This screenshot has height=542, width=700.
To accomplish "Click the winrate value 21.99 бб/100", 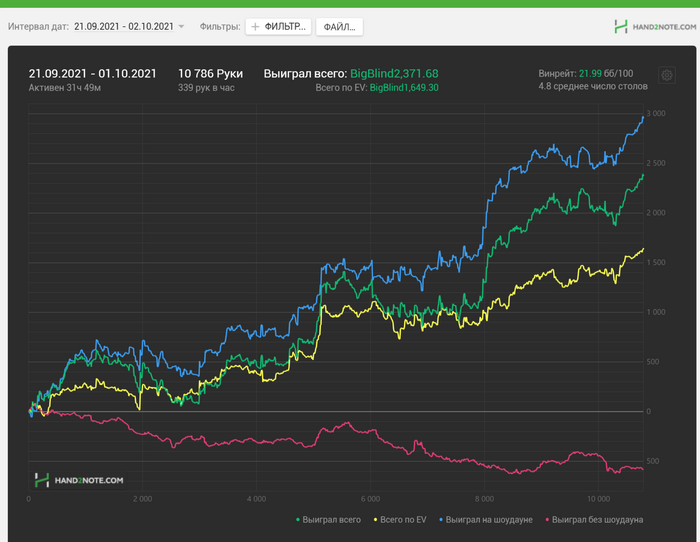I will point(606,73).
